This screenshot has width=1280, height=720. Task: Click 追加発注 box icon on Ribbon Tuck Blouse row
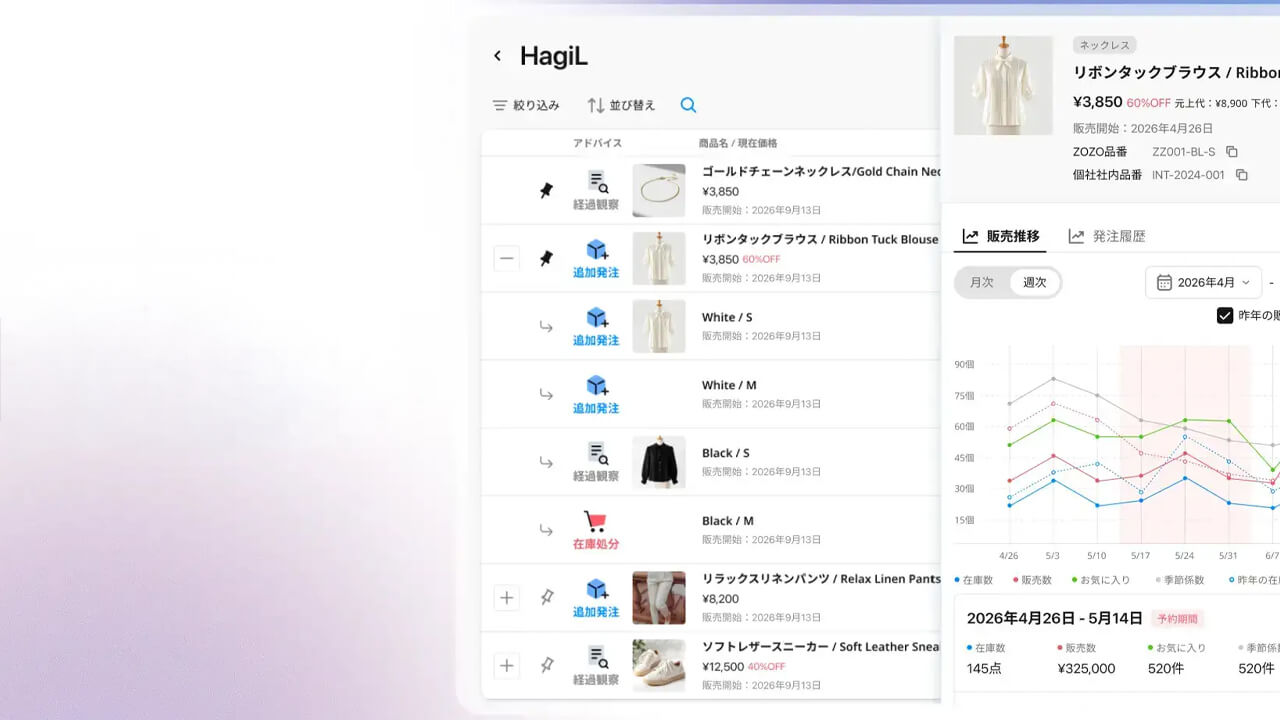click(597, 250)
